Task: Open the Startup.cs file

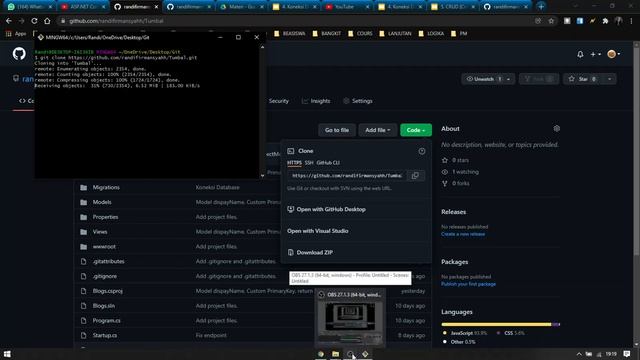Action: click(x=104, y=335)
